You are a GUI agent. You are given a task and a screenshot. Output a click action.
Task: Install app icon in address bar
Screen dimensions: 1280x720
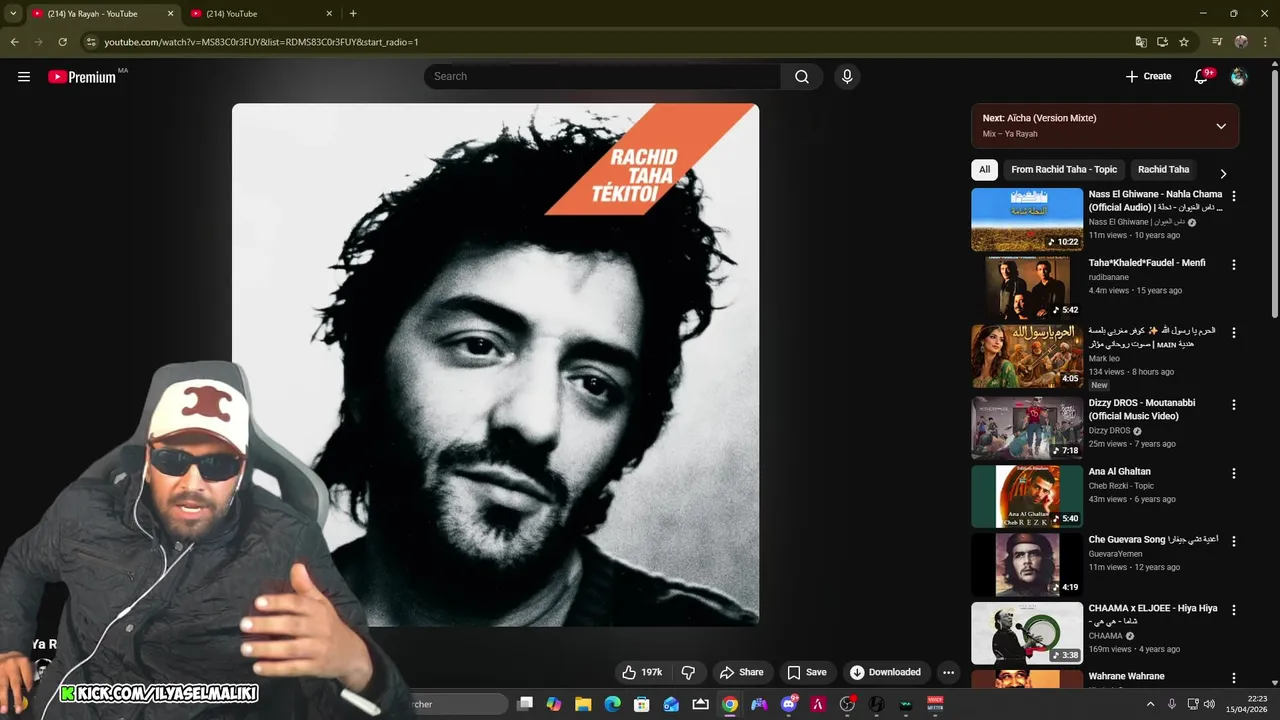(x=1162, y=42)
